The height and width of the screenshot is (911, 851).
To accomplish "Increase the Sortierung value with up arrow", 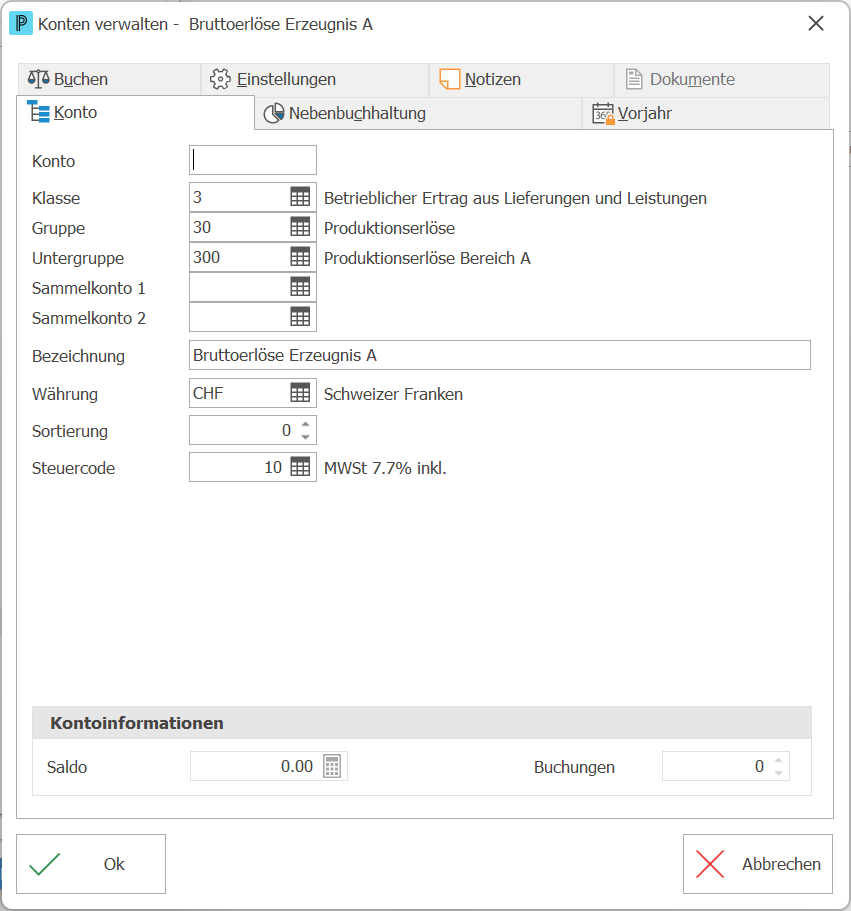I will click(x=306, y=424).
